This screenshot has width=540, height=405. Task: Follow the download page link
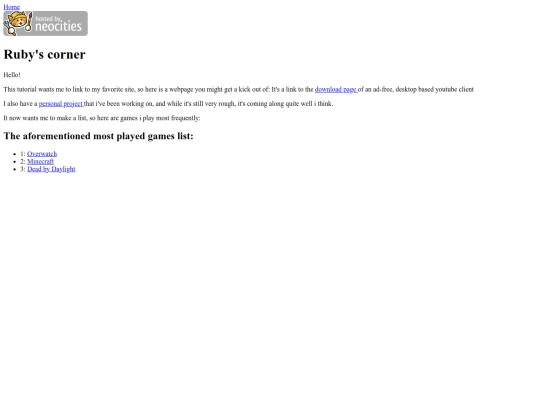click(336, 90)
